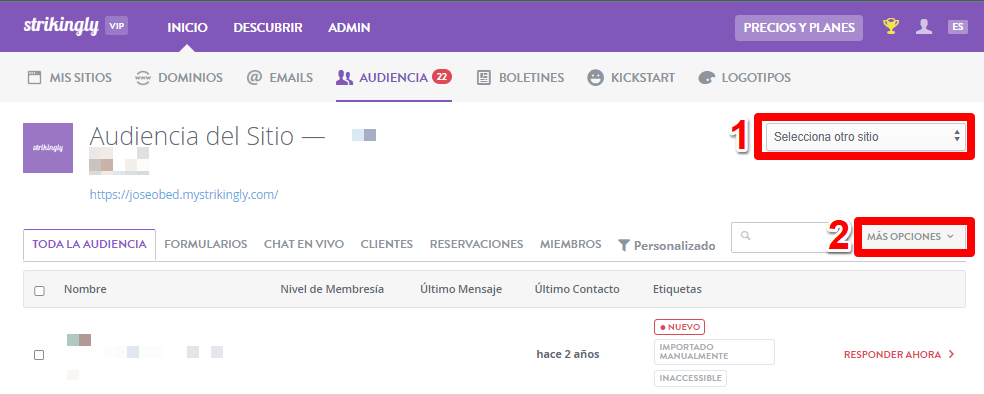
Task: Switch to the MIEMBROS tab
Action: (570, 244)
